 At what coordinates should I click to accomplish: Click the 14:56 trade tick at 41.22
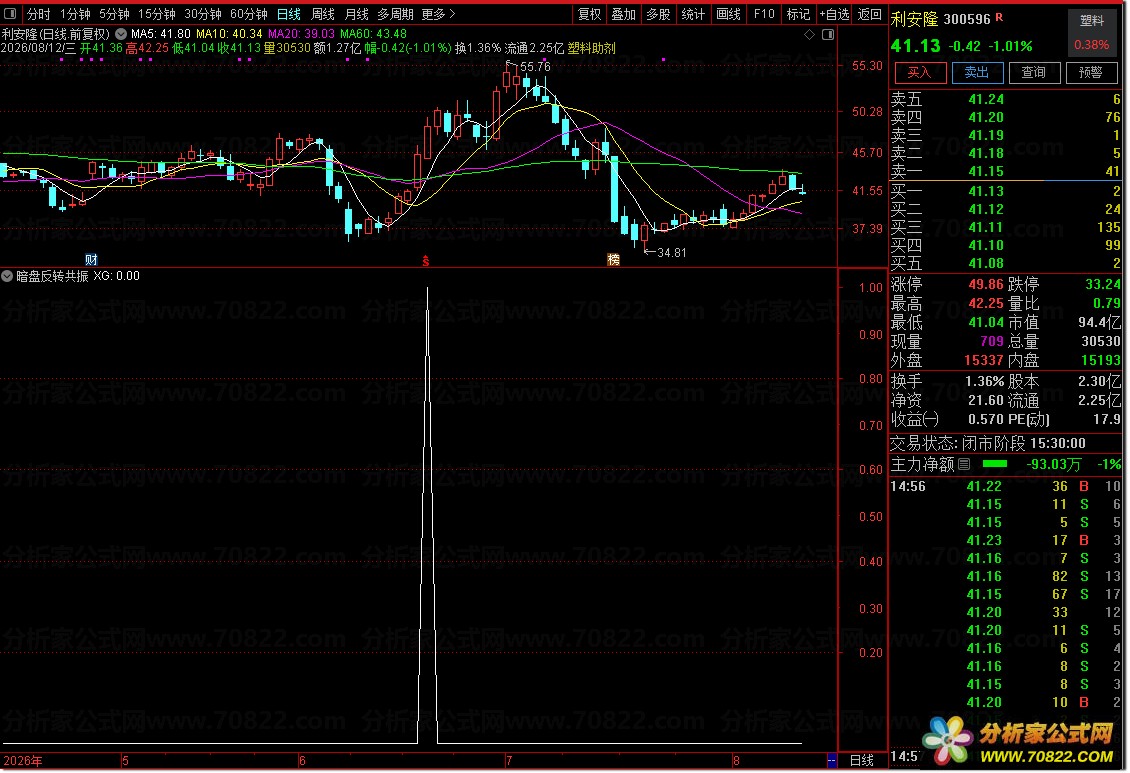click(x=1005, y=486)
